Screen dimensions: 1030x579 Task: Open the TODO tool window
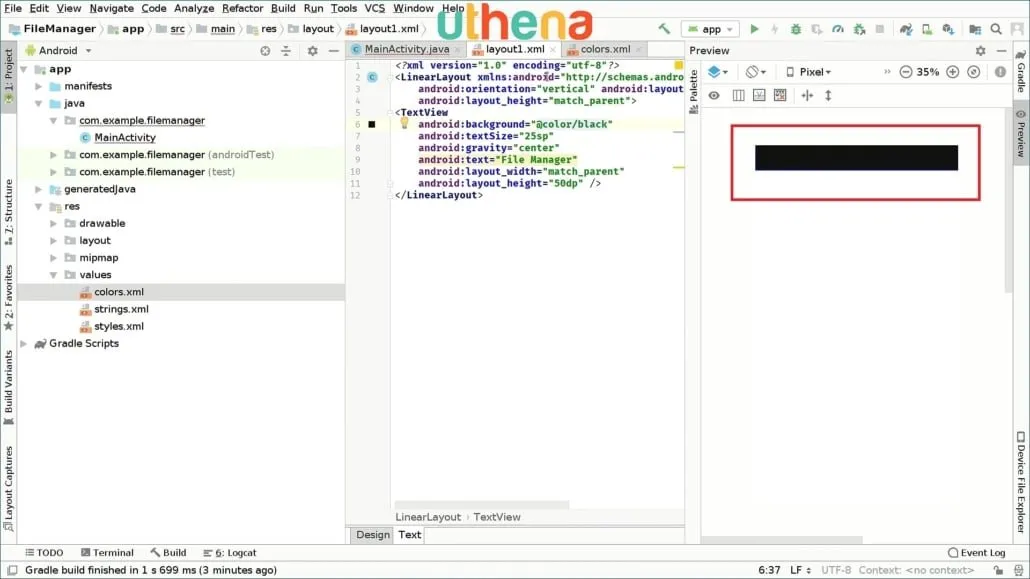coord(44,553)
